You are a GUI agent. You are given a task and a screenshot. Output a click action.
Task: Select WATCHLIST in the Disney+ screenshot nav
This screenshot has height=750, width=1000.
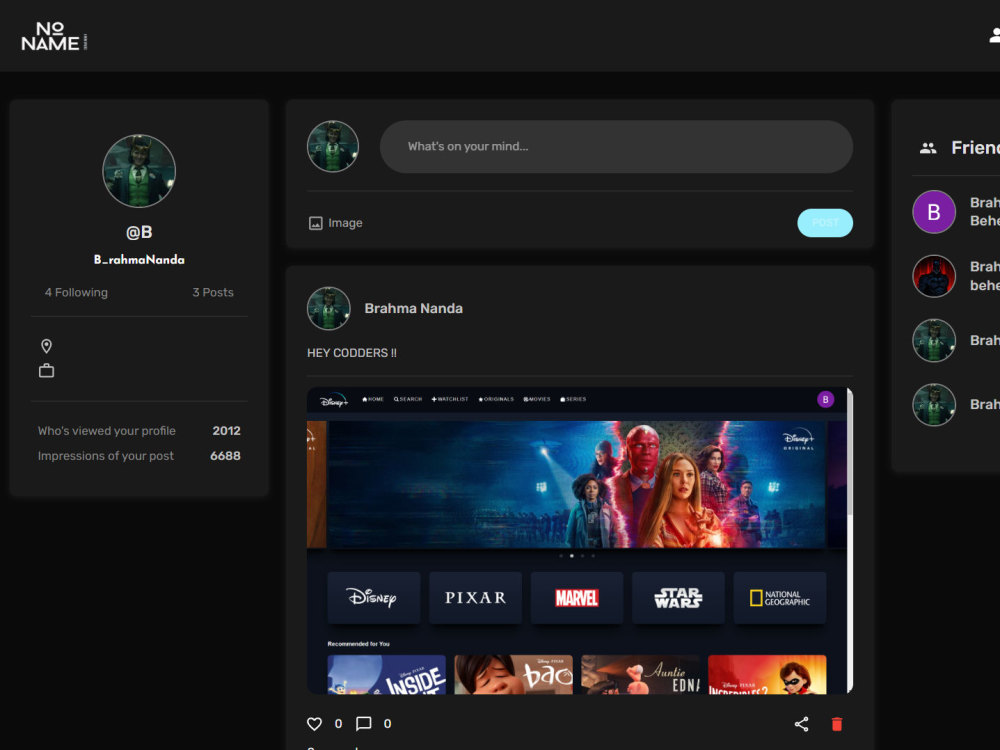pyautogui.click(x=450, y=399)
